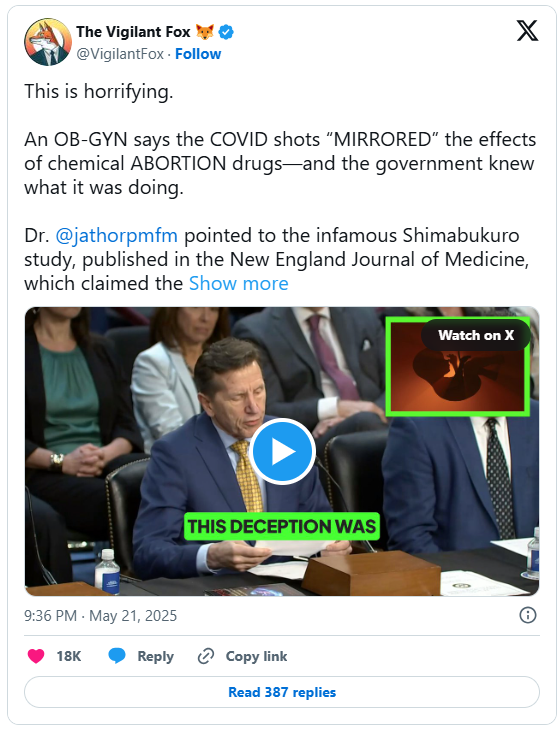This screenshot has width=560, height=729.
Task: Play the embedded video
Action: point(282,451)
